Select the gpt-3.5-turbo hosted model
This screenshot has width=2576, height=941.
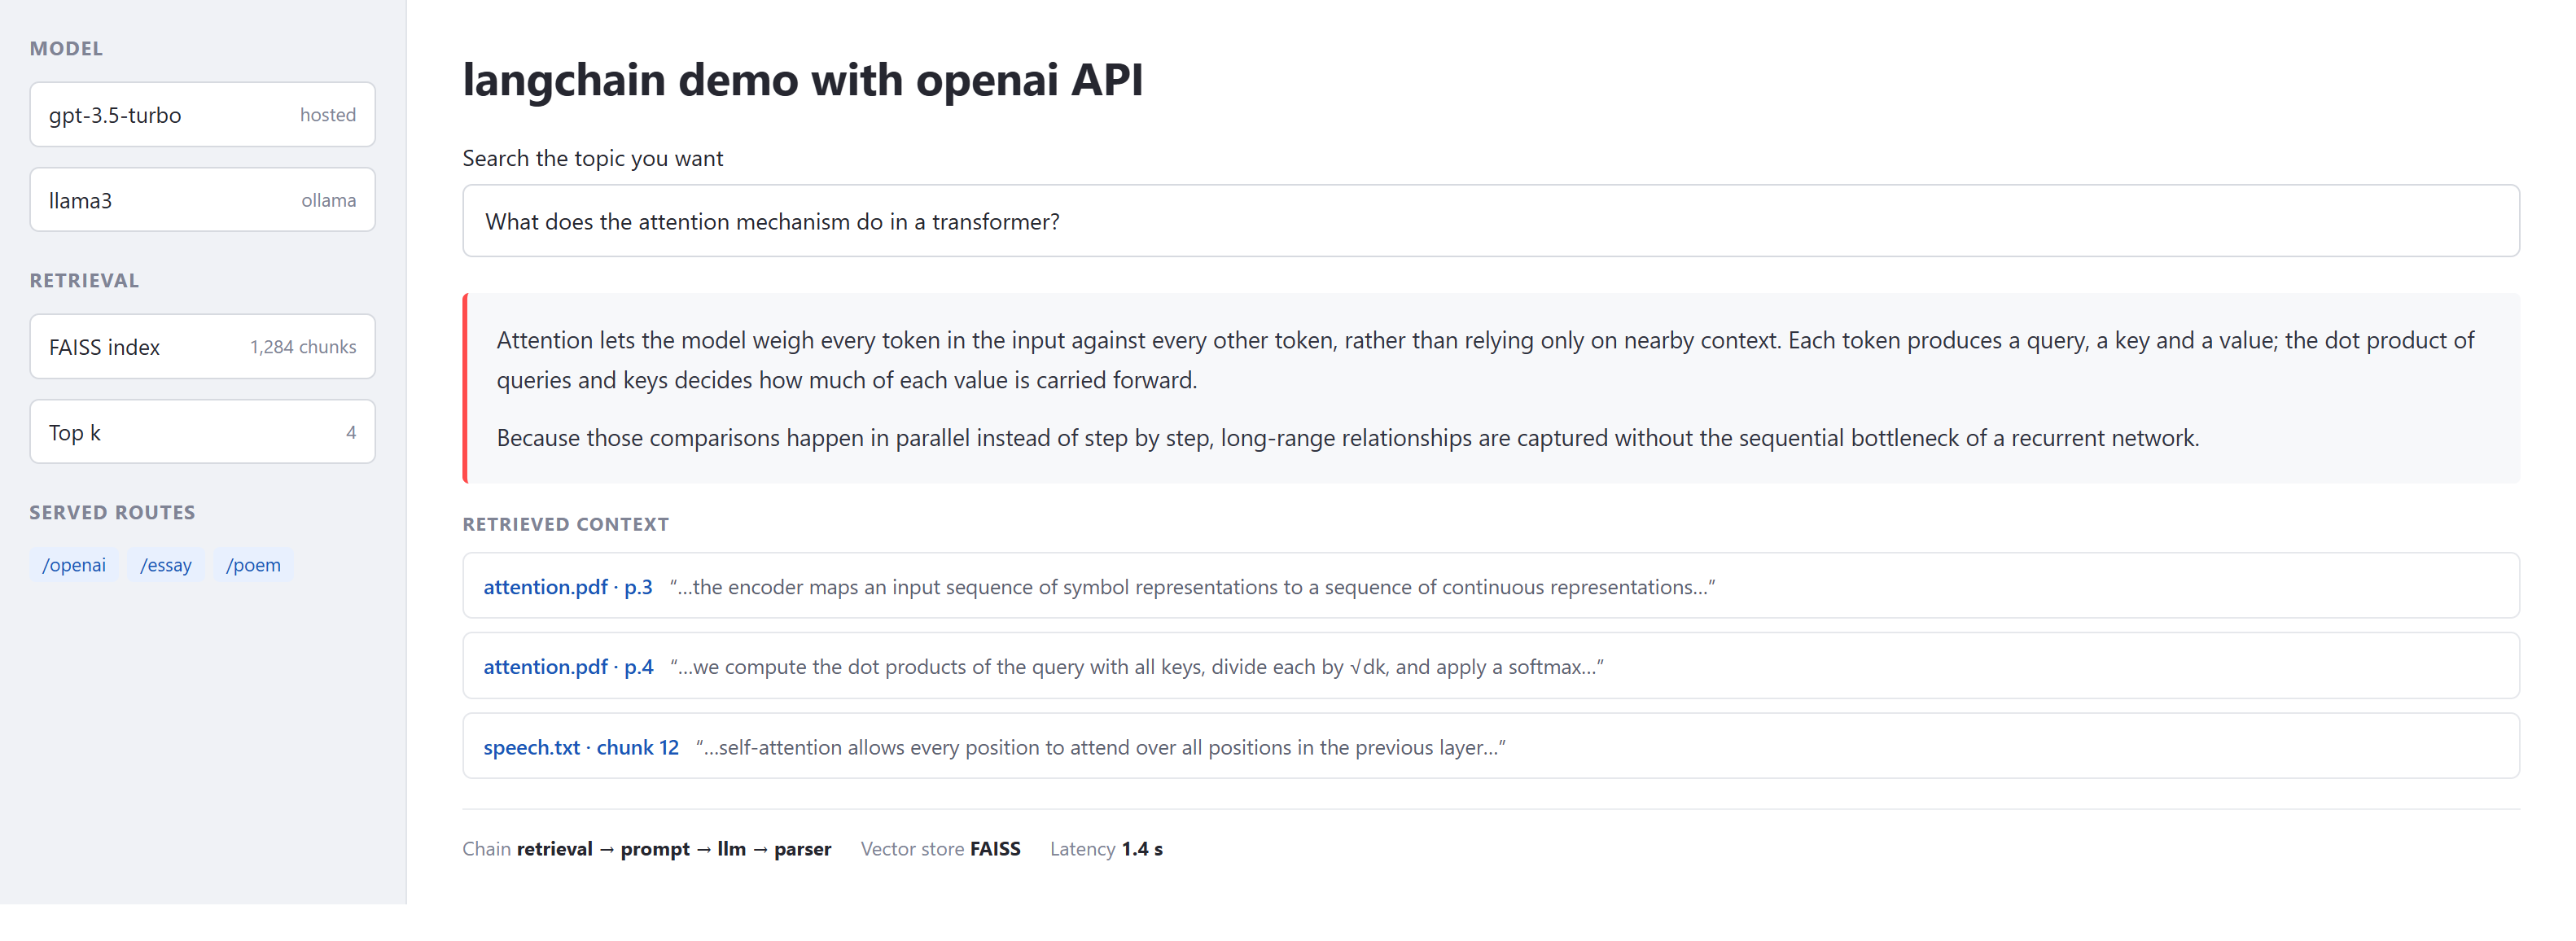(x=202, y=115)
